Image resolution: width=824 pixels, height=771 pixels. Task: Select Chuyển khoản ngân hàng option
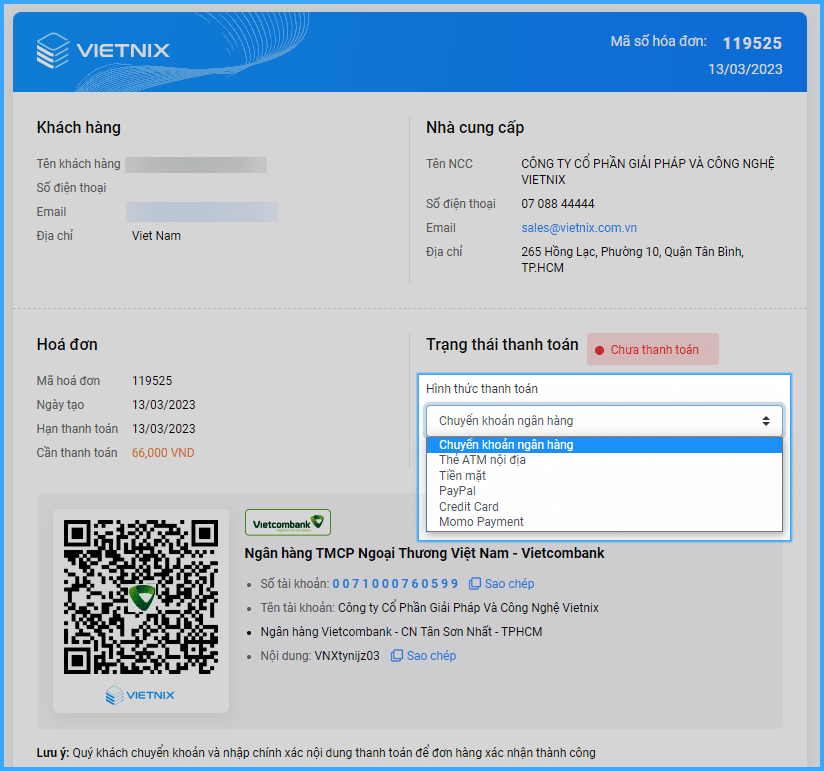(604, 445)
